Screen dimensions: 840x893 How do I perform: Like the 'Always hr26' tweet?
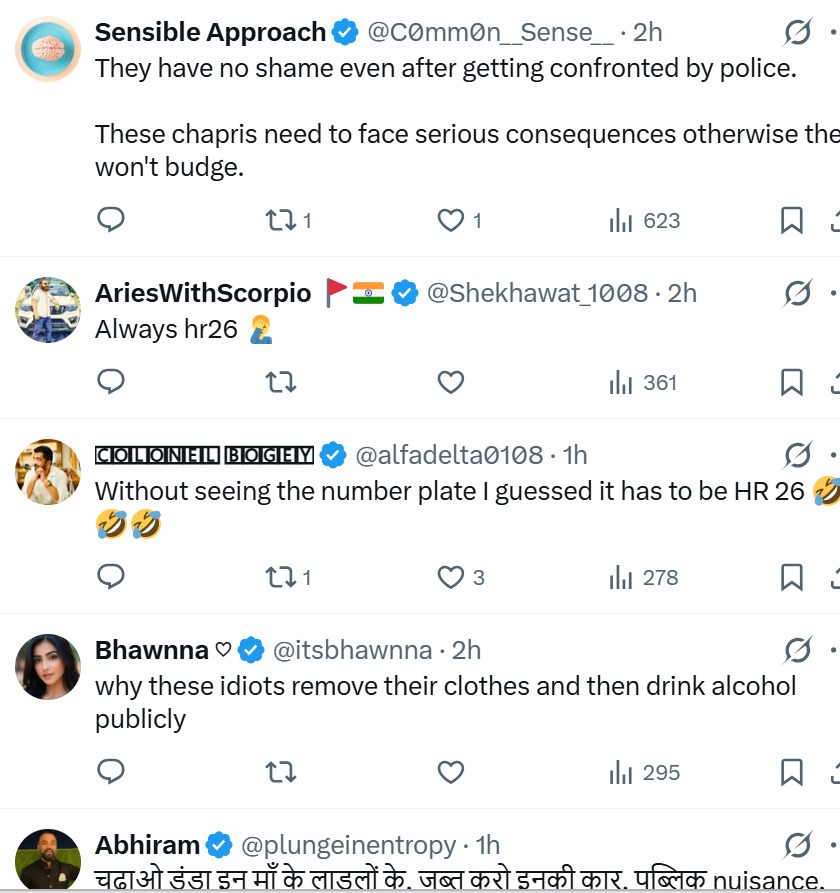452,382
